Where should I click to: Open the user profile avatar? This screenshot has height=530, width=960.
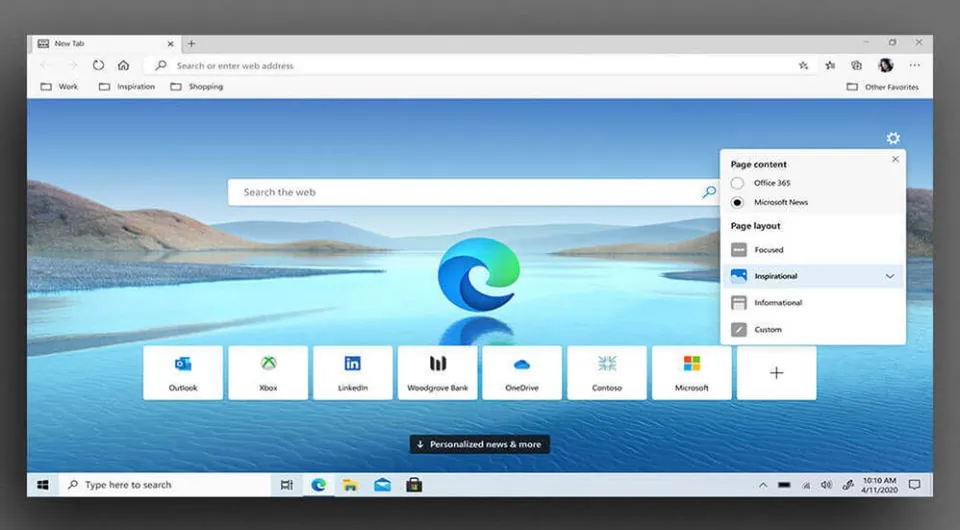pyautogui.click(x=885, y=65)
